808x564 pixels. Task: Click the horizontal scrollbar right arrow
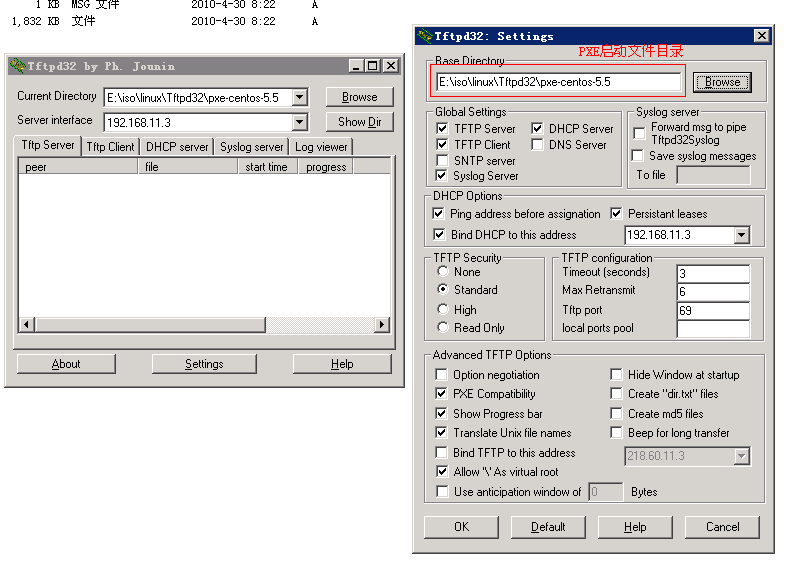(381, 325)
